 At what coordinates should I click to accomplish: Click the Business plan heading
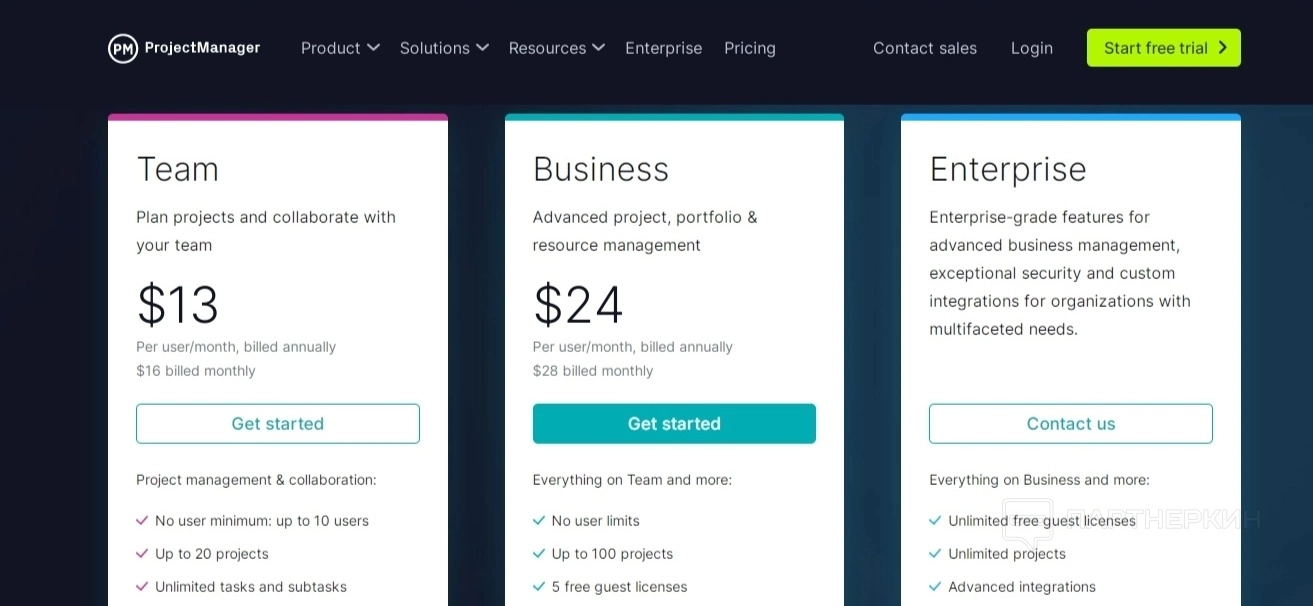[601, 169]
